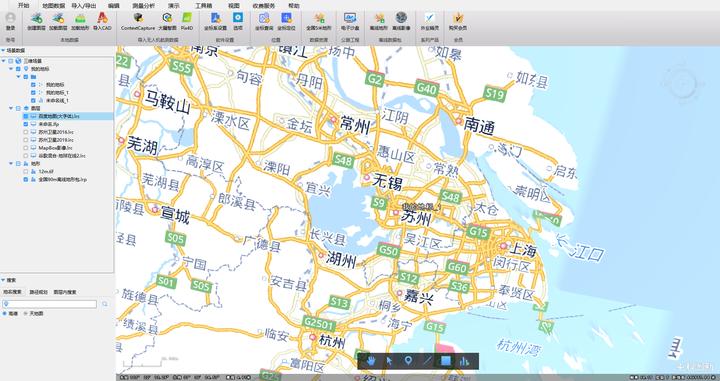Collapse the 图层 tree node
Screen dimensions: 720x381
tap(11, 108)
